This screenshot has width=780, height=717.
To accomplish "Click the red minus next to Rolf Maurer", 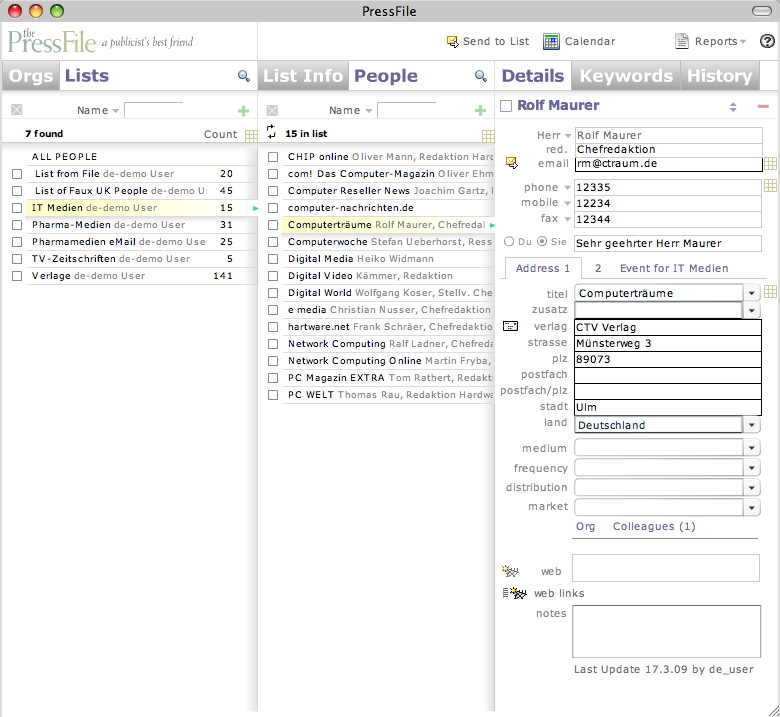I will click(763, 106).
